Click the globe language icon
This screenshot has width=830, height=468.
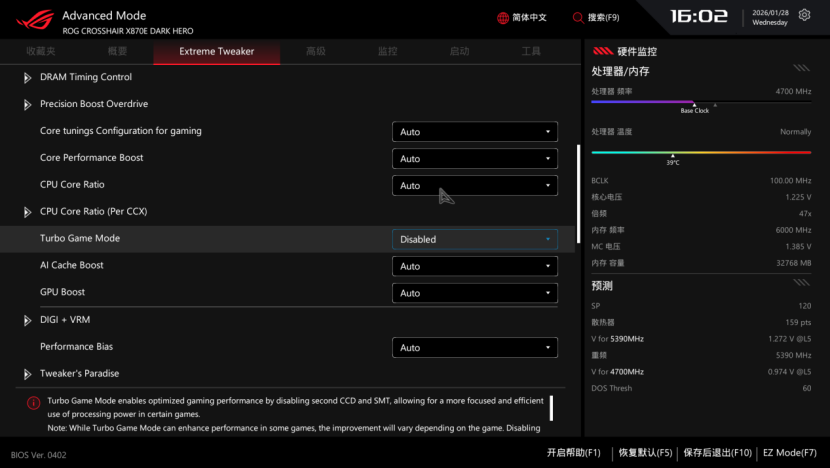503,18
